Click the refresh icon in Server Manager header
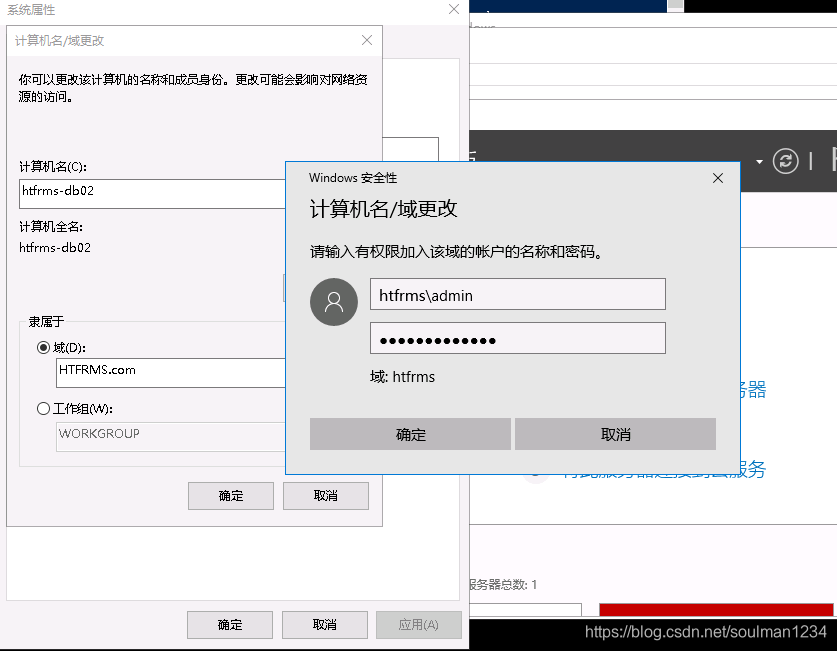This screenshot has width=837, height=651. 785,161
